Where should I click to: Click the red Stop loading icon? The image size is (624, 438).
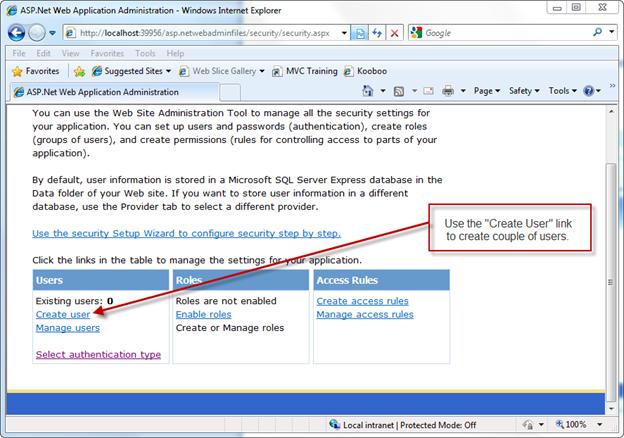(x=394, y=33)
